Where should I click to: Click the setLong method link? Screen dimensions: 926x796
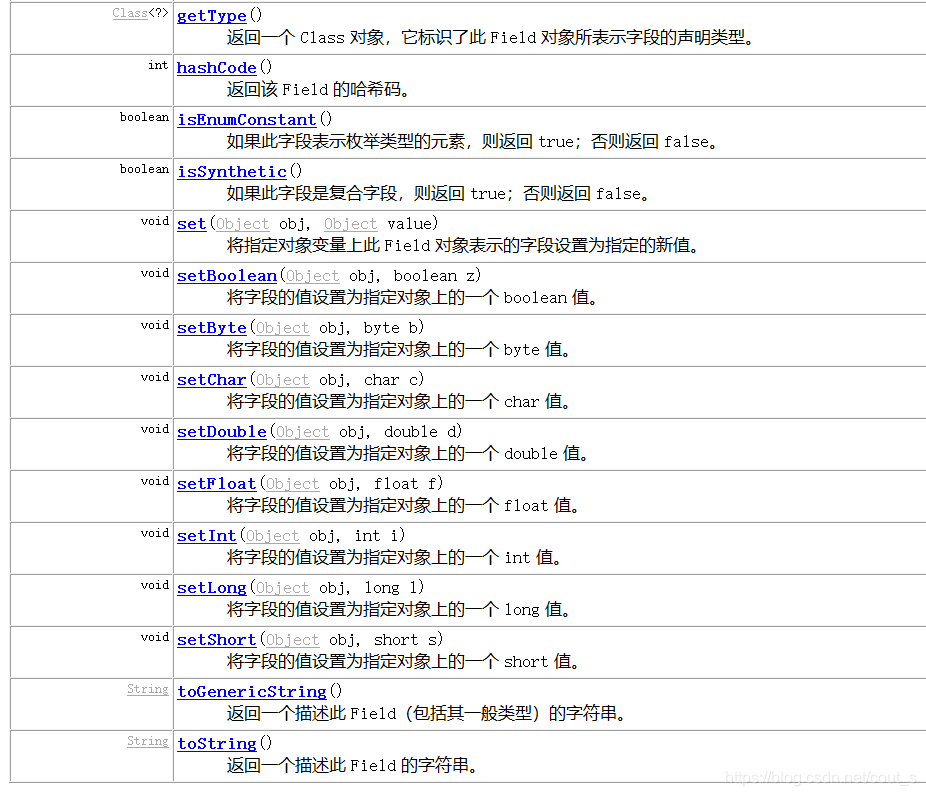211,587
